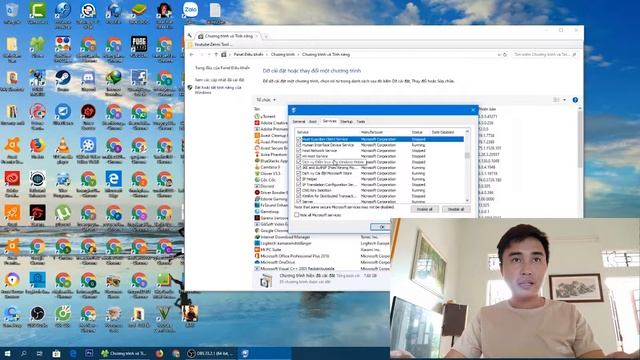640x360 pixels.
Task: Open the Youtube Zenni Tool bookmark folder
Action: [x=212, y=44]
